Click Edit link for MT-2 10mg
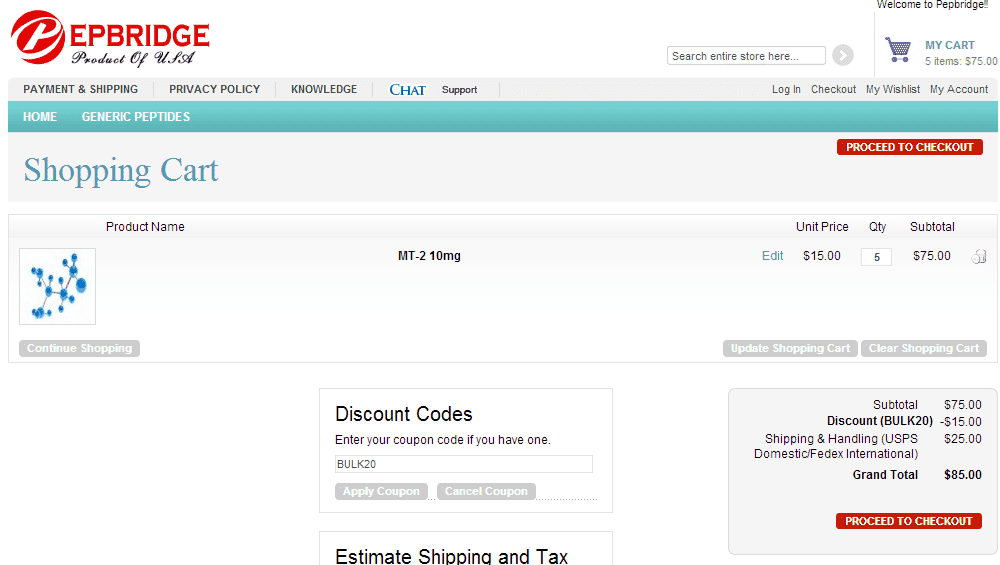The width and height of the screenshot is (1000, 565). click(x=772, y=256)
